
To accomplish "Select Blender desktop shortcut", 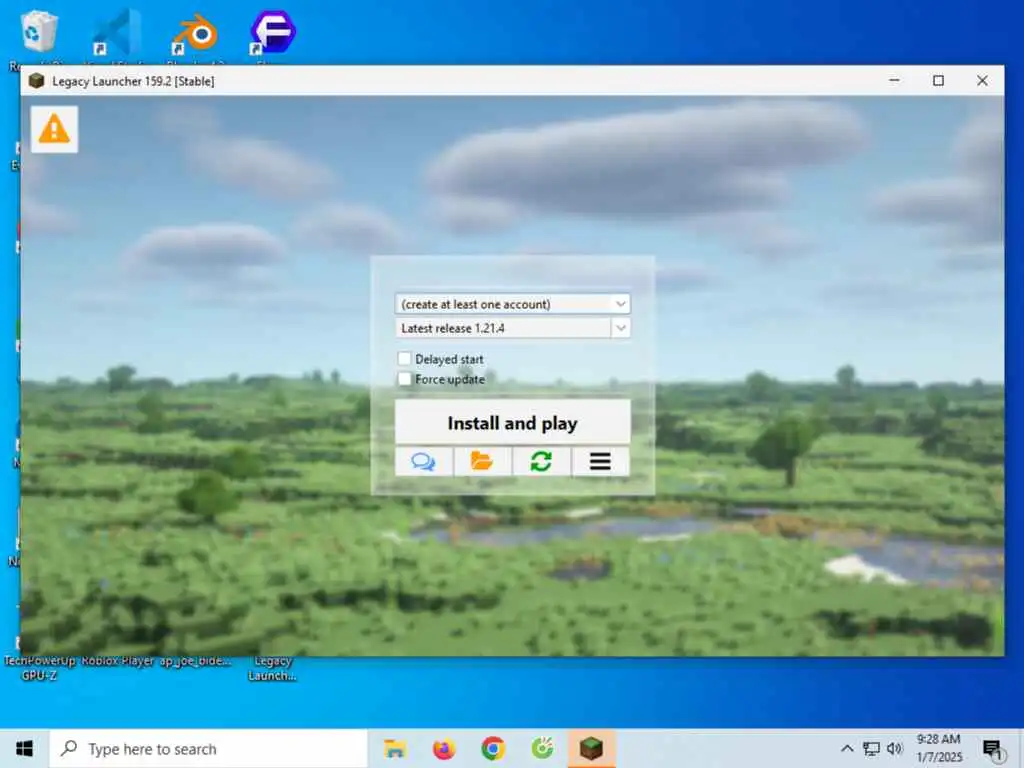I will tap(195, 33).
